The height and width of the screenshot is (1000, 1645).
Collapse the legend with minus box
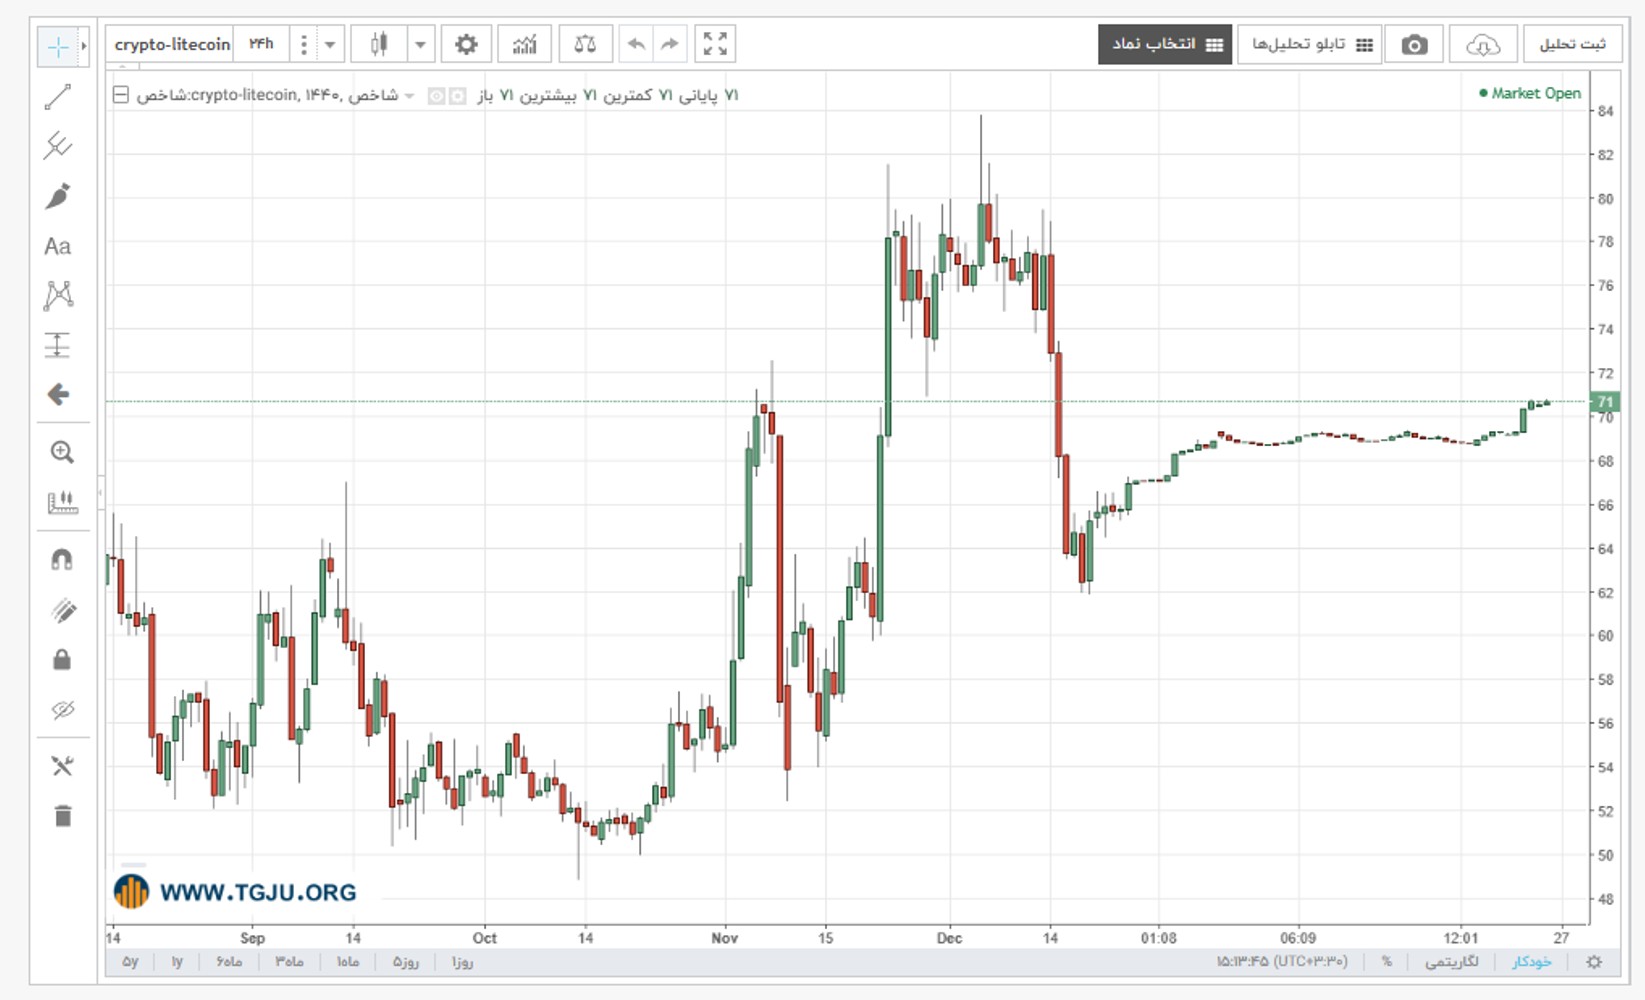(x=121, y=95)
